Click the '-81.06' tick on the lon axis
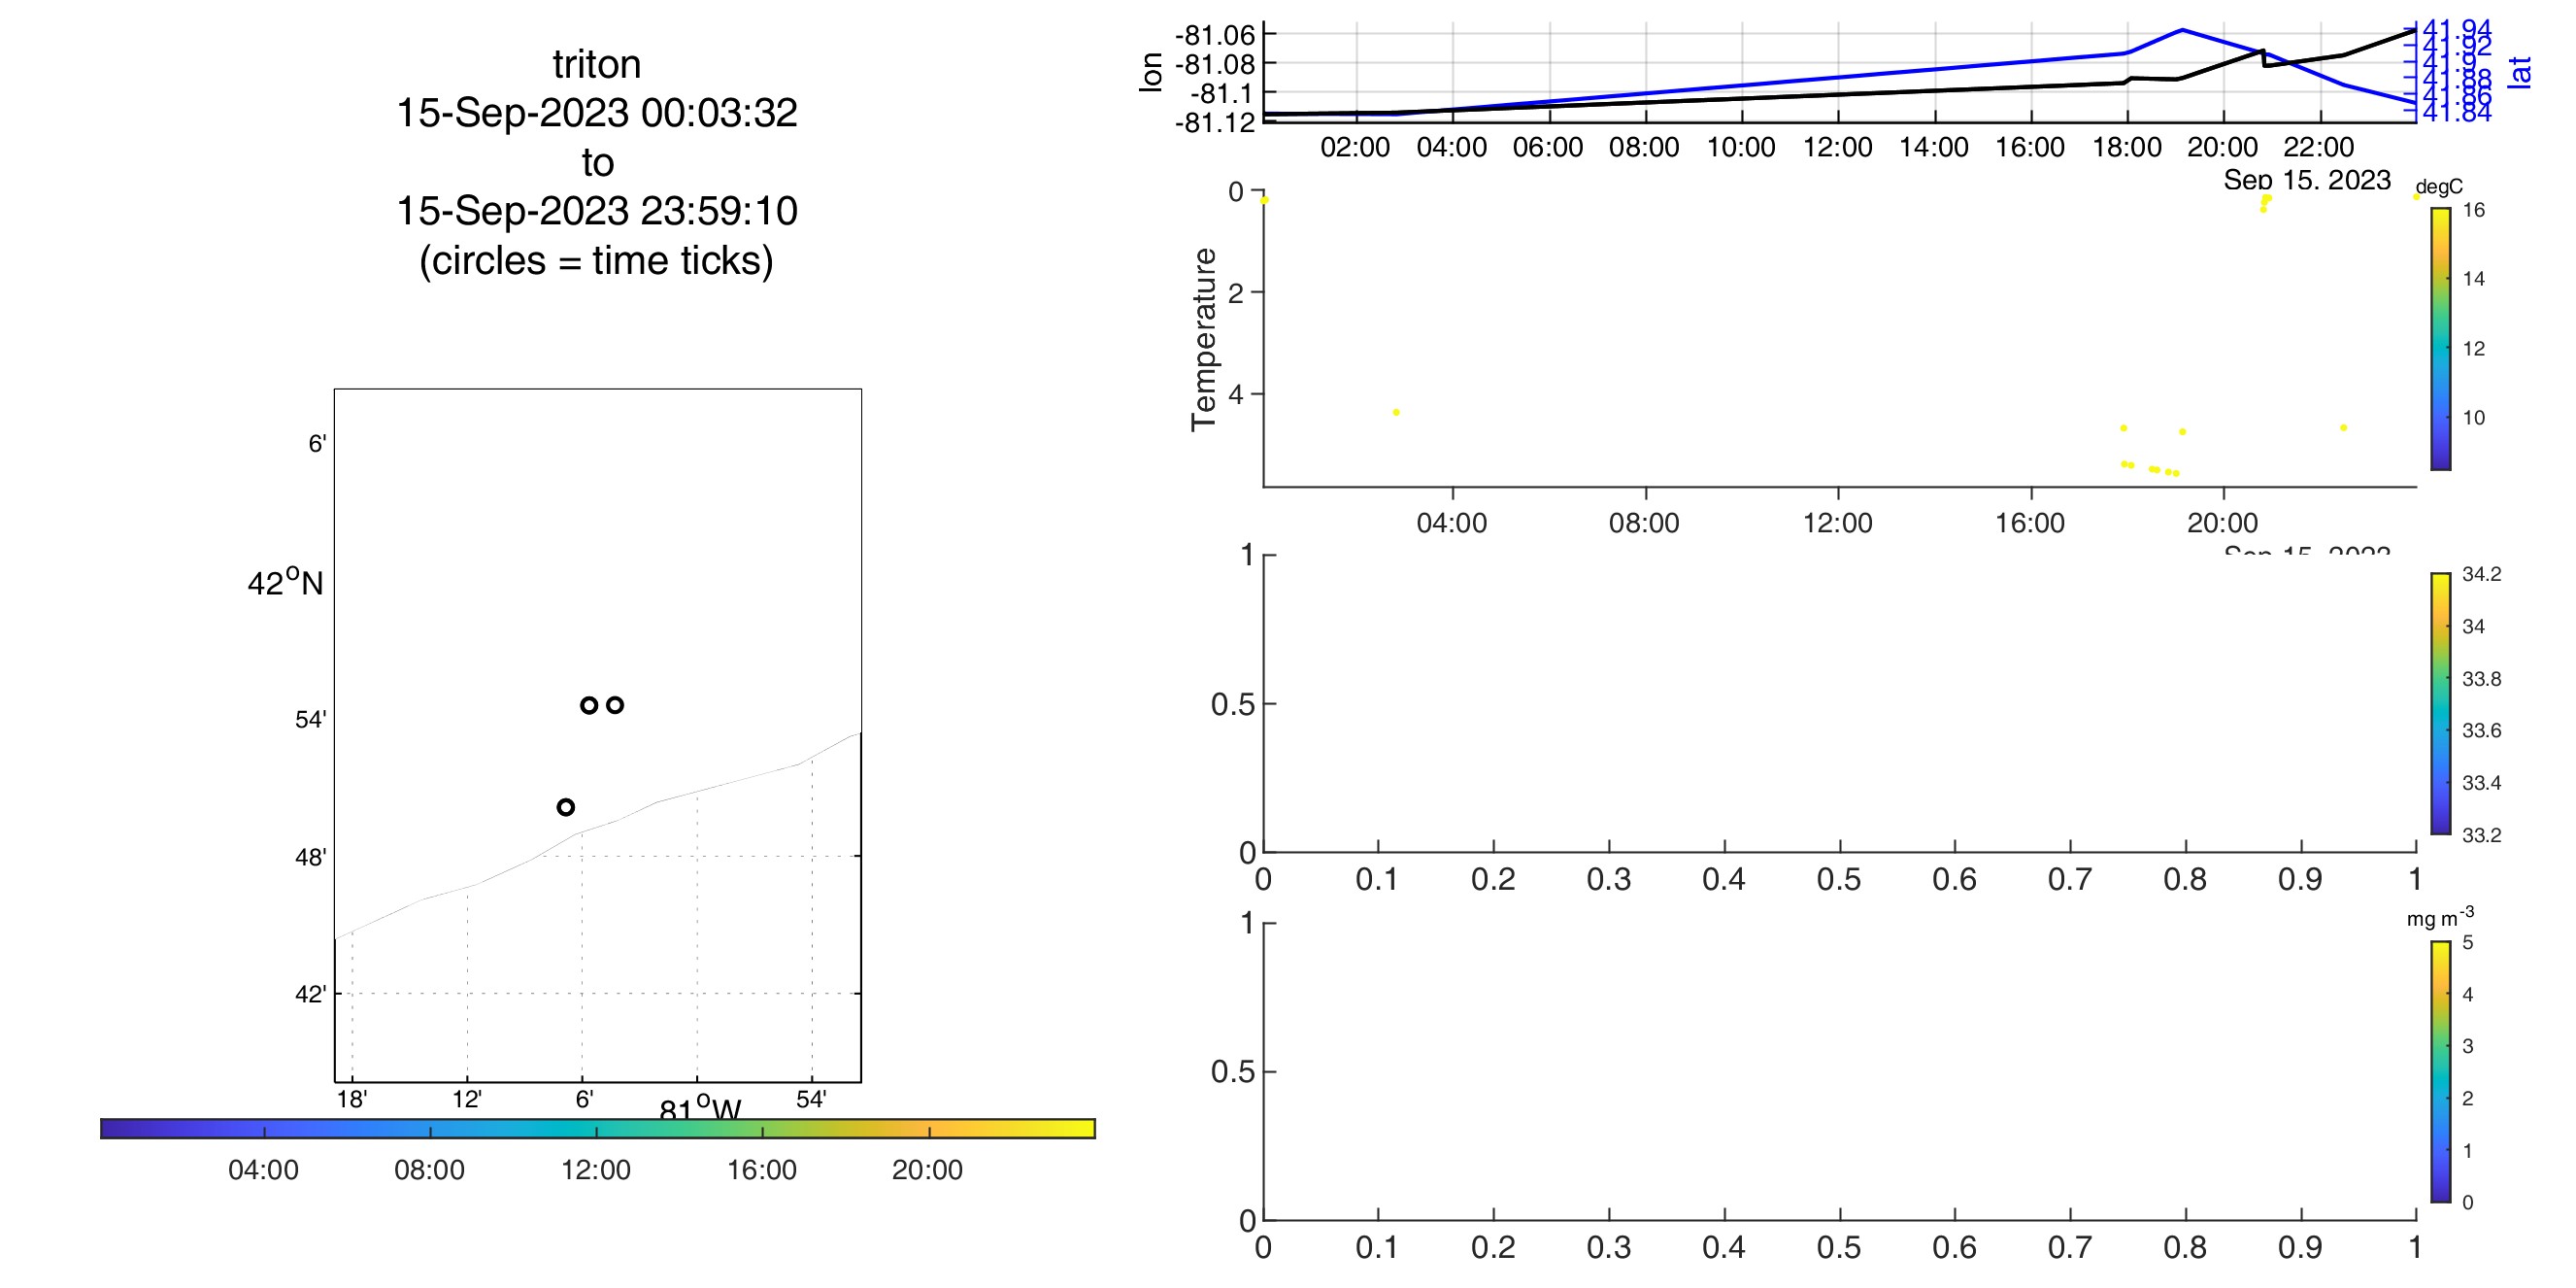 coord(1214,36)
